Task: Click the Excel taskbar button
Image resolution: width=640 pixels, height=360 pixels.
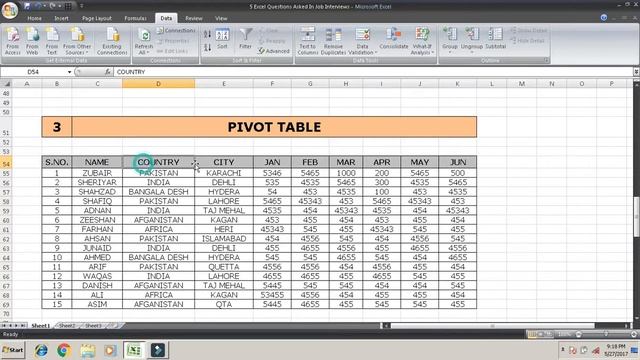Action: point(134,350)
